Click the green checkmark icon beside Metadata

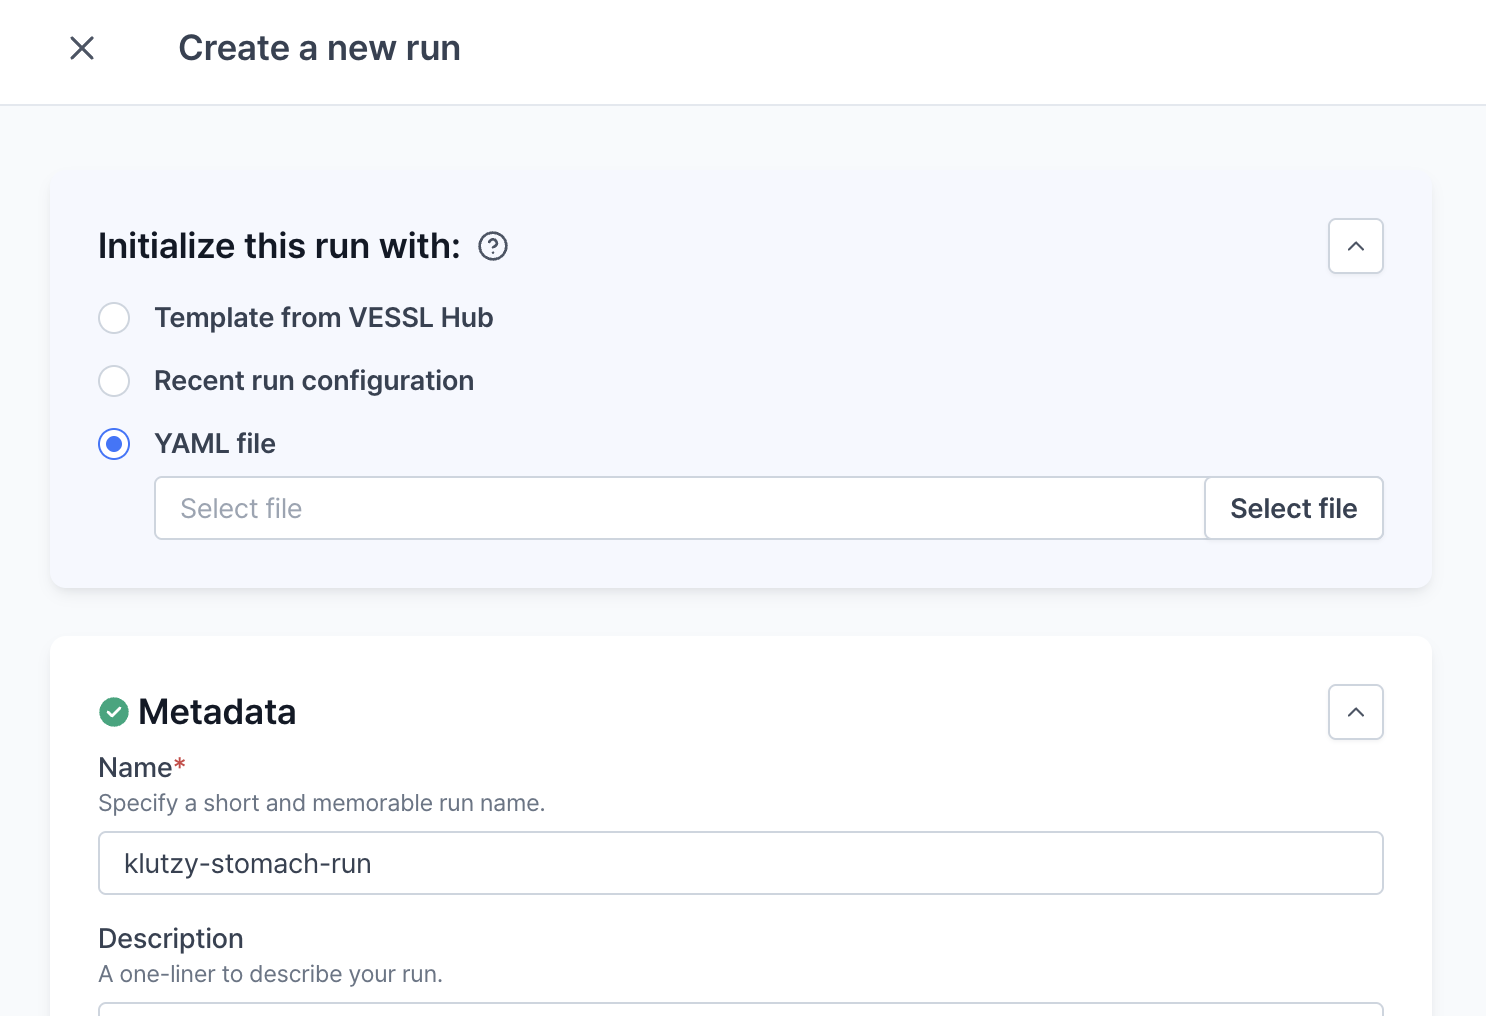tap(114, 712)
